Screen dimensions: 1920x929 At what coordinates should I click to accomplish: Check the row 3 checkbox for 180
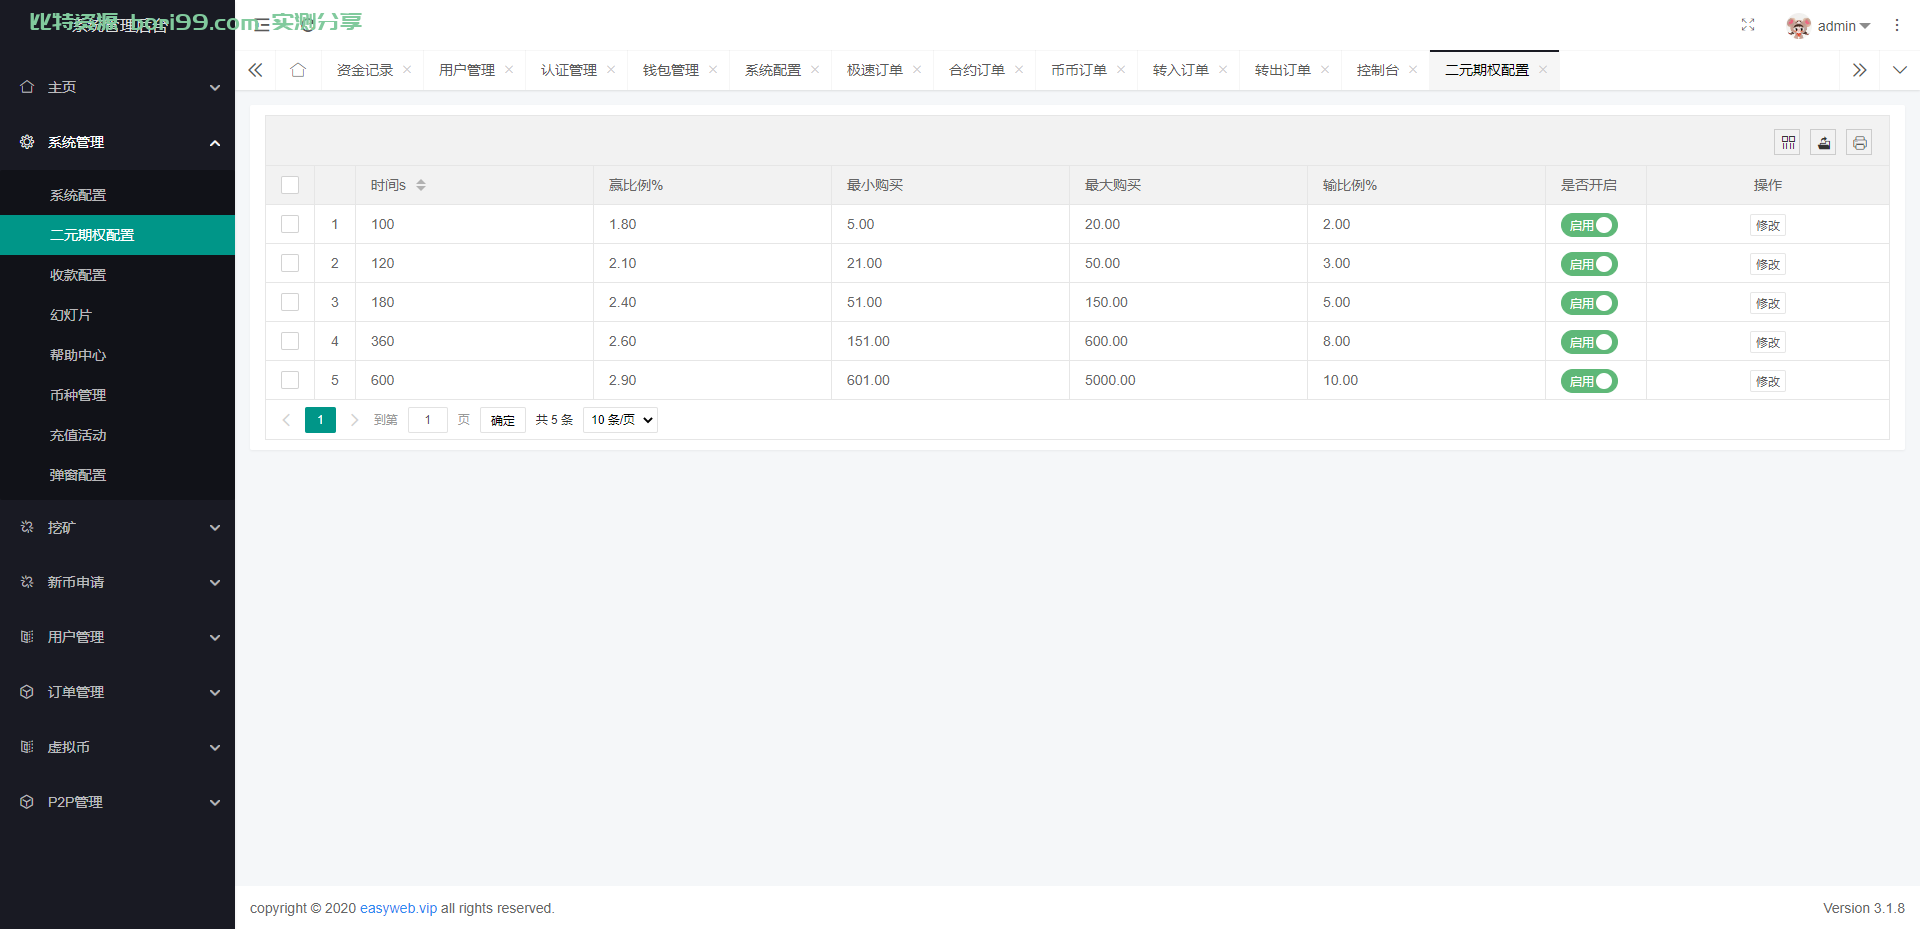coord(290,302)
